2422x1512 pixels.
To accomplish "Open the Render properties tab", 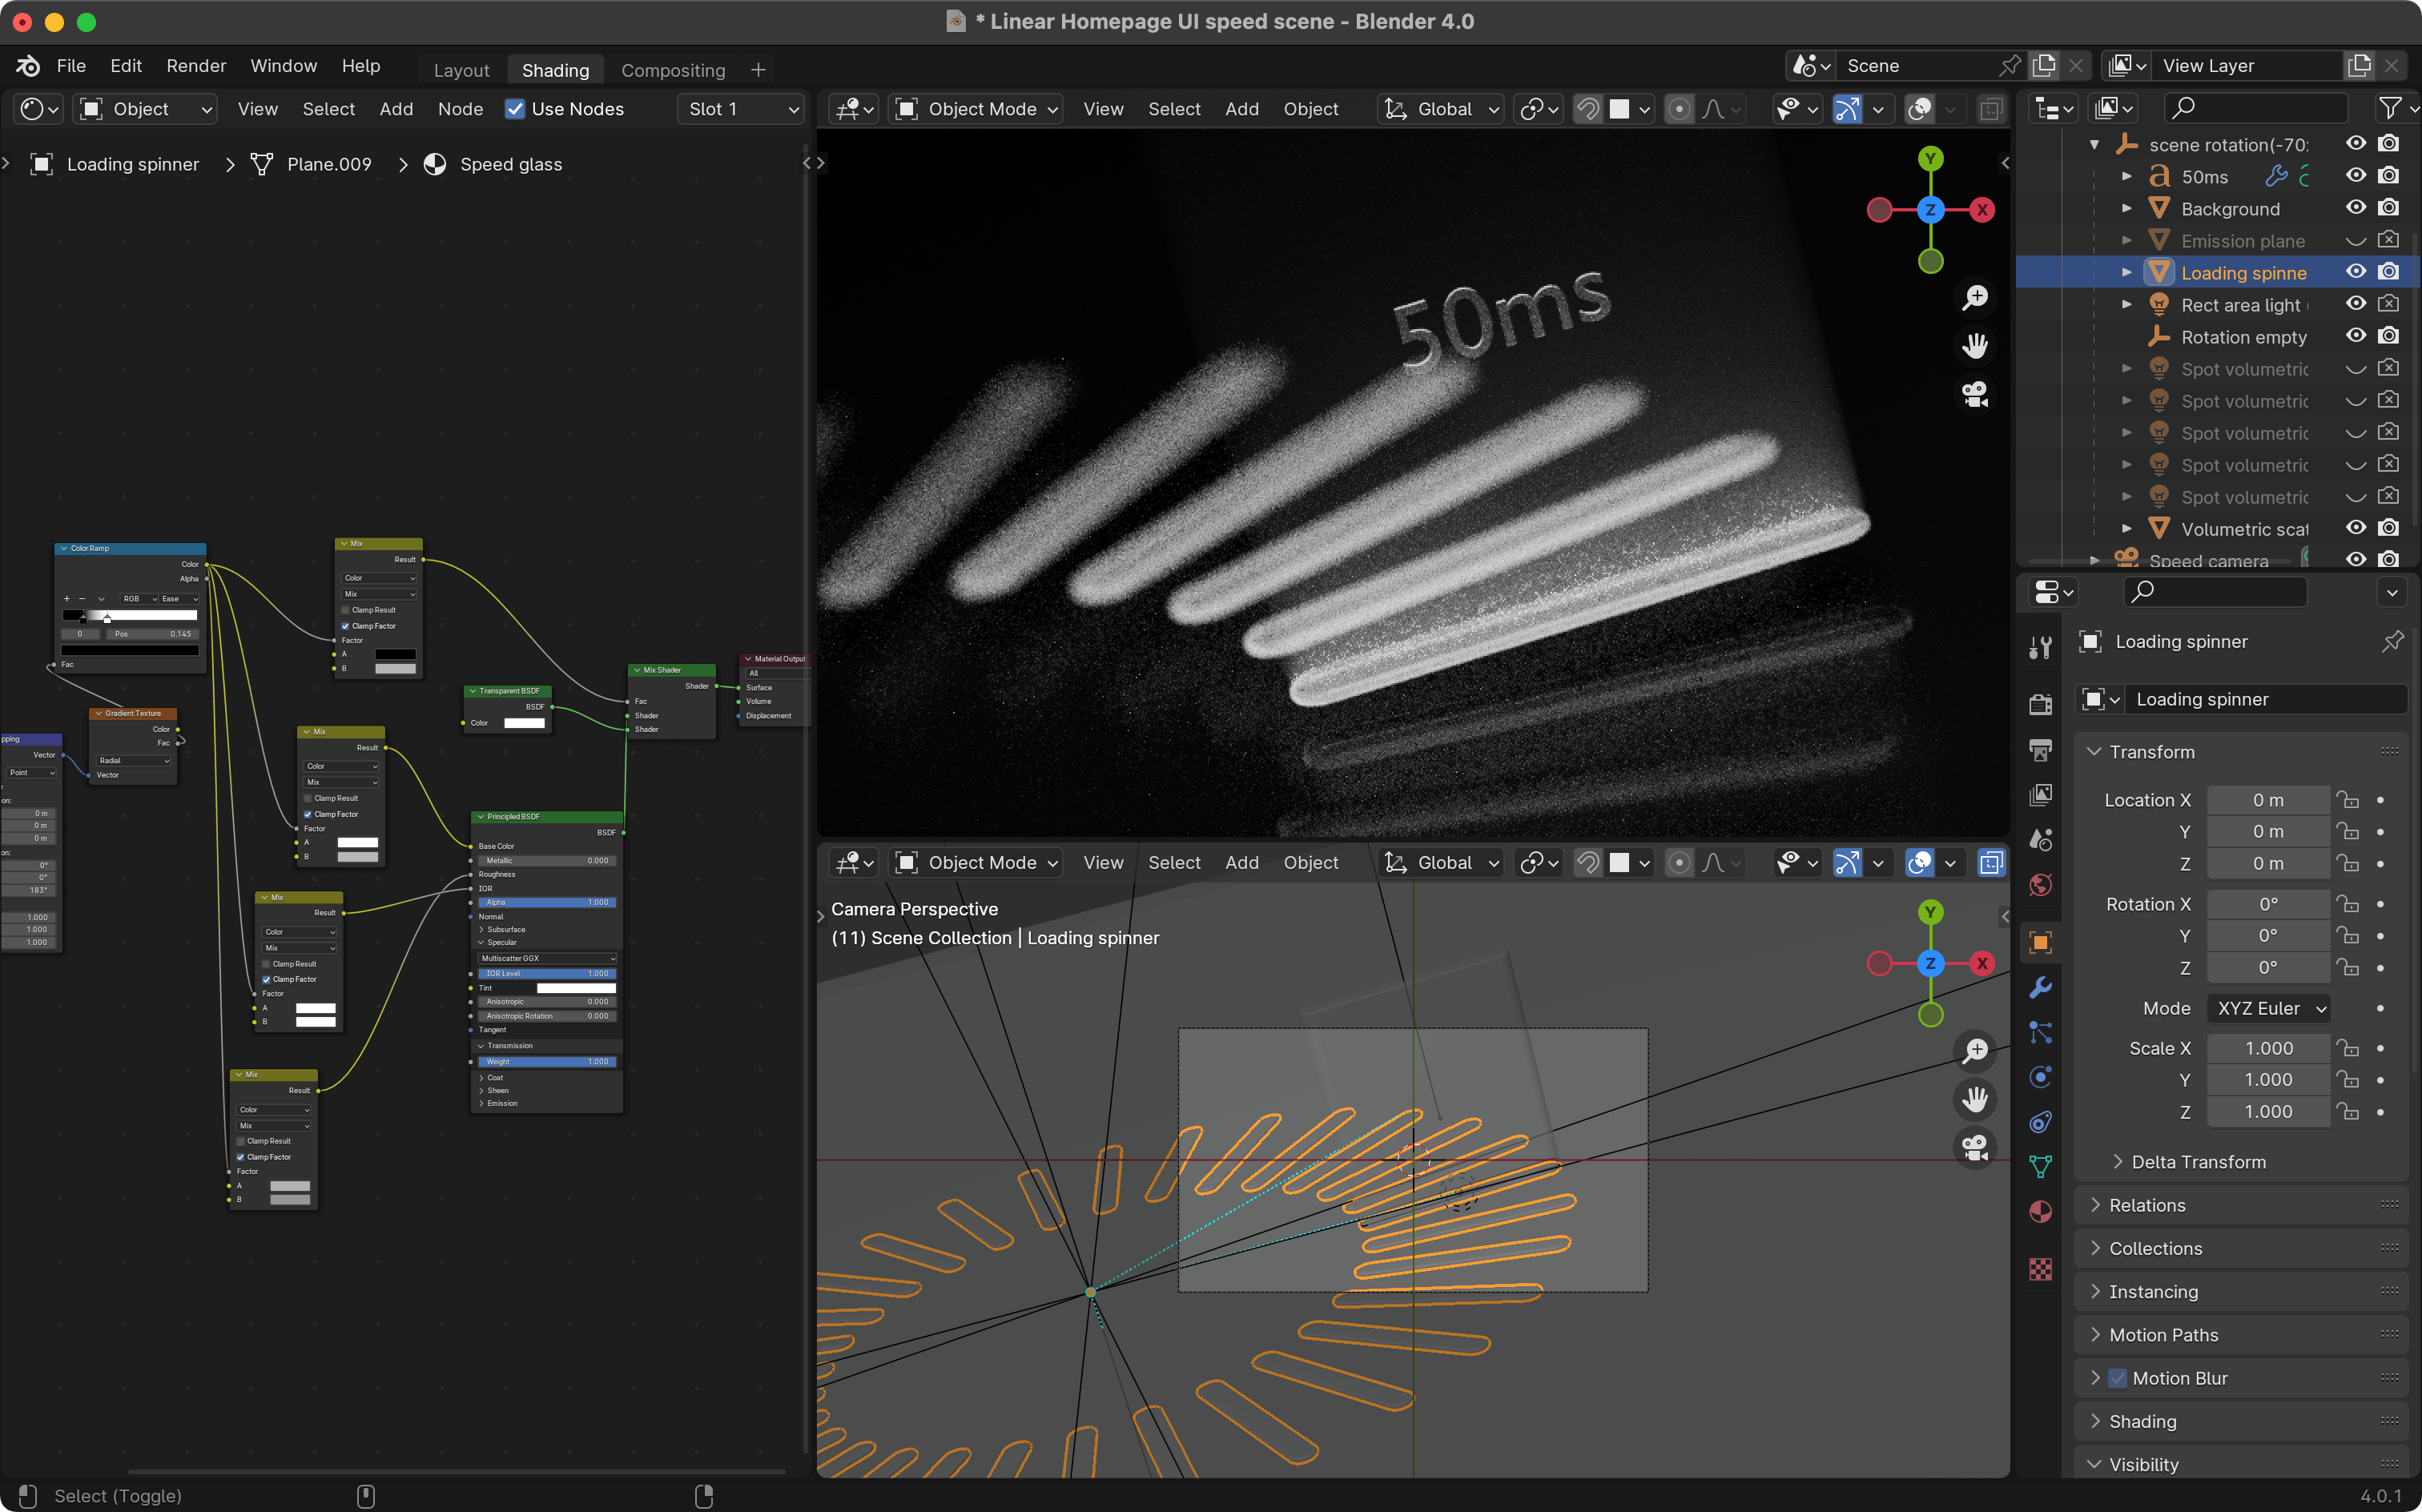I will pyautogui.click(x=2040, y=704).
